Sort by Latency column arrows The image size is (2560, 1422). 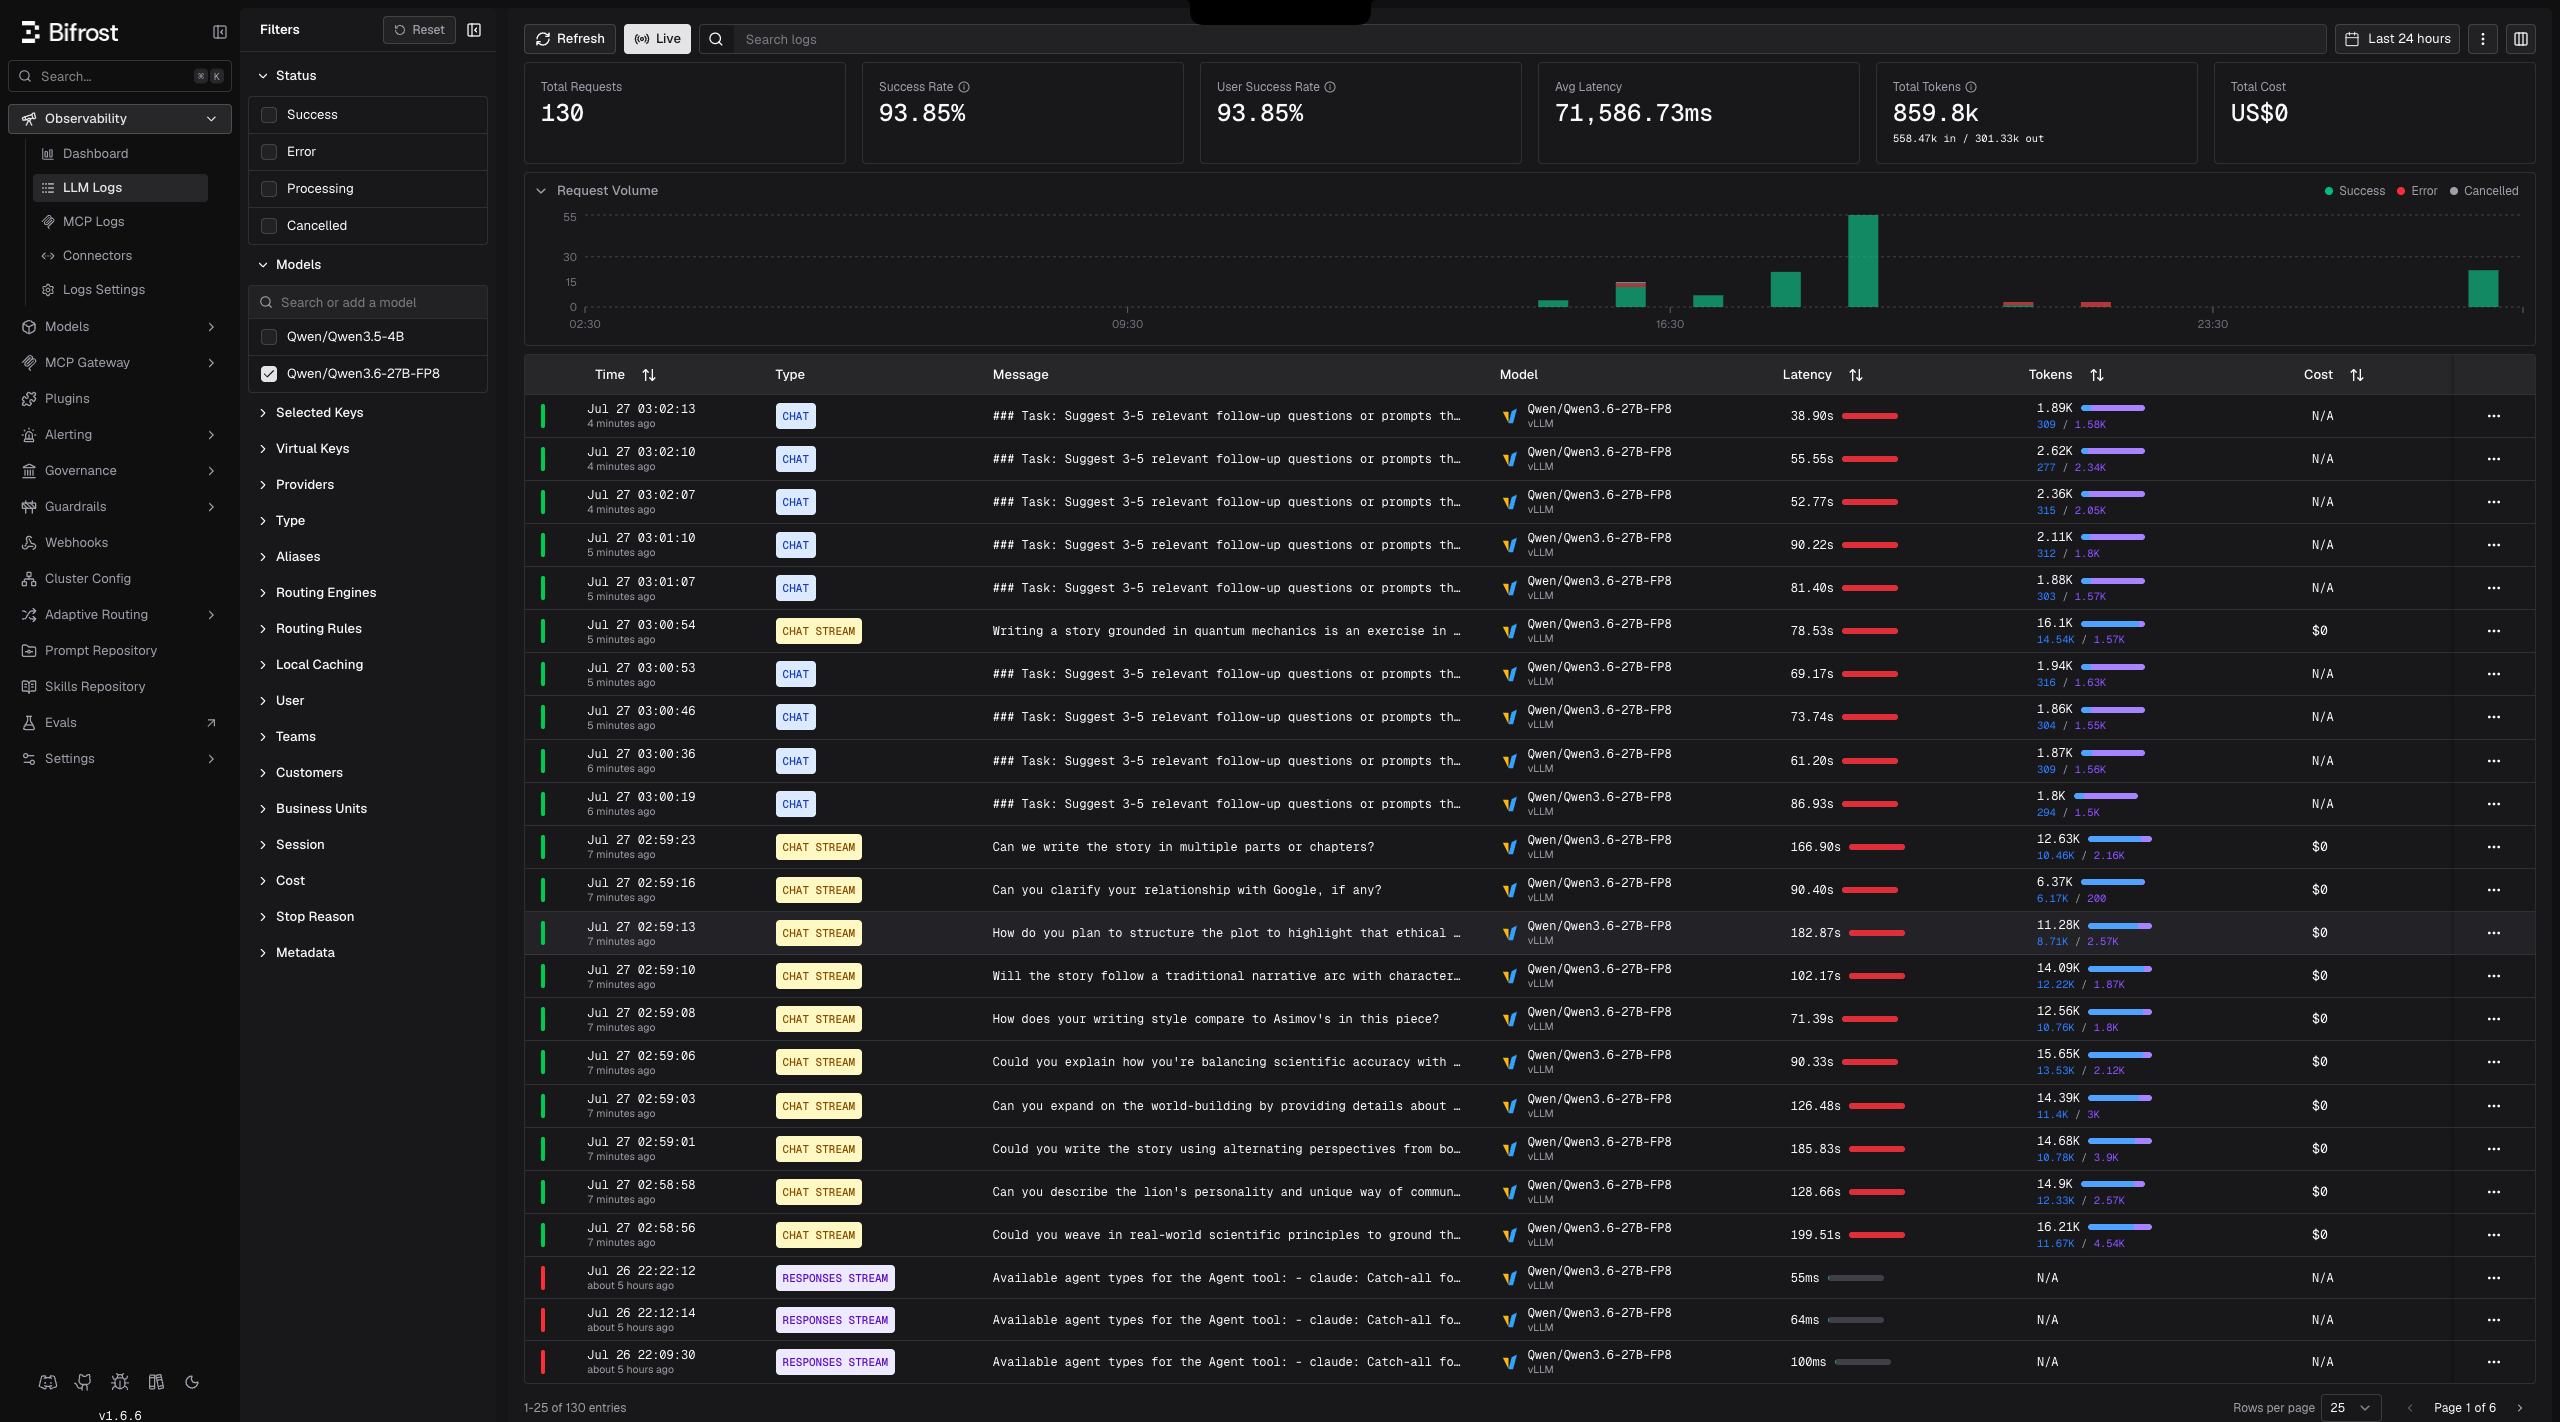click(x=1856, y=375)
